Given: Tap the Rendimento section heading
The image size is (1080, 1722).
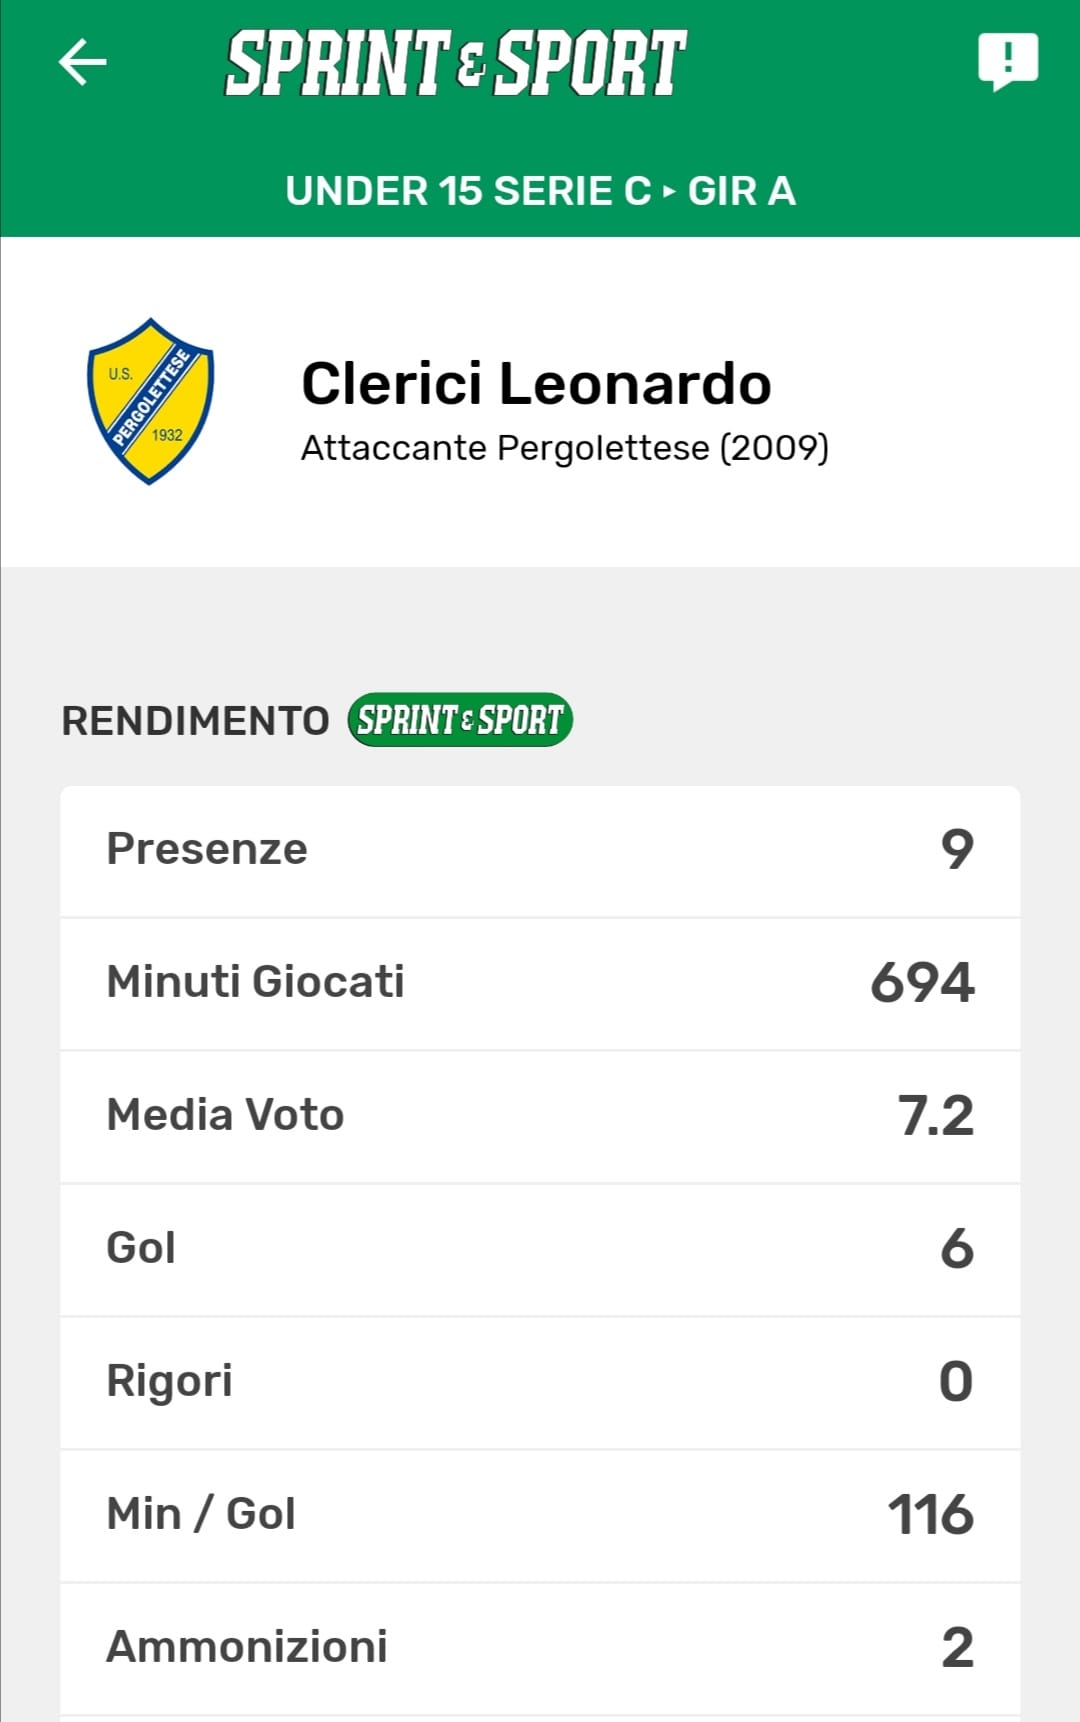Looking at the screenshot, I should click(196, 721).
